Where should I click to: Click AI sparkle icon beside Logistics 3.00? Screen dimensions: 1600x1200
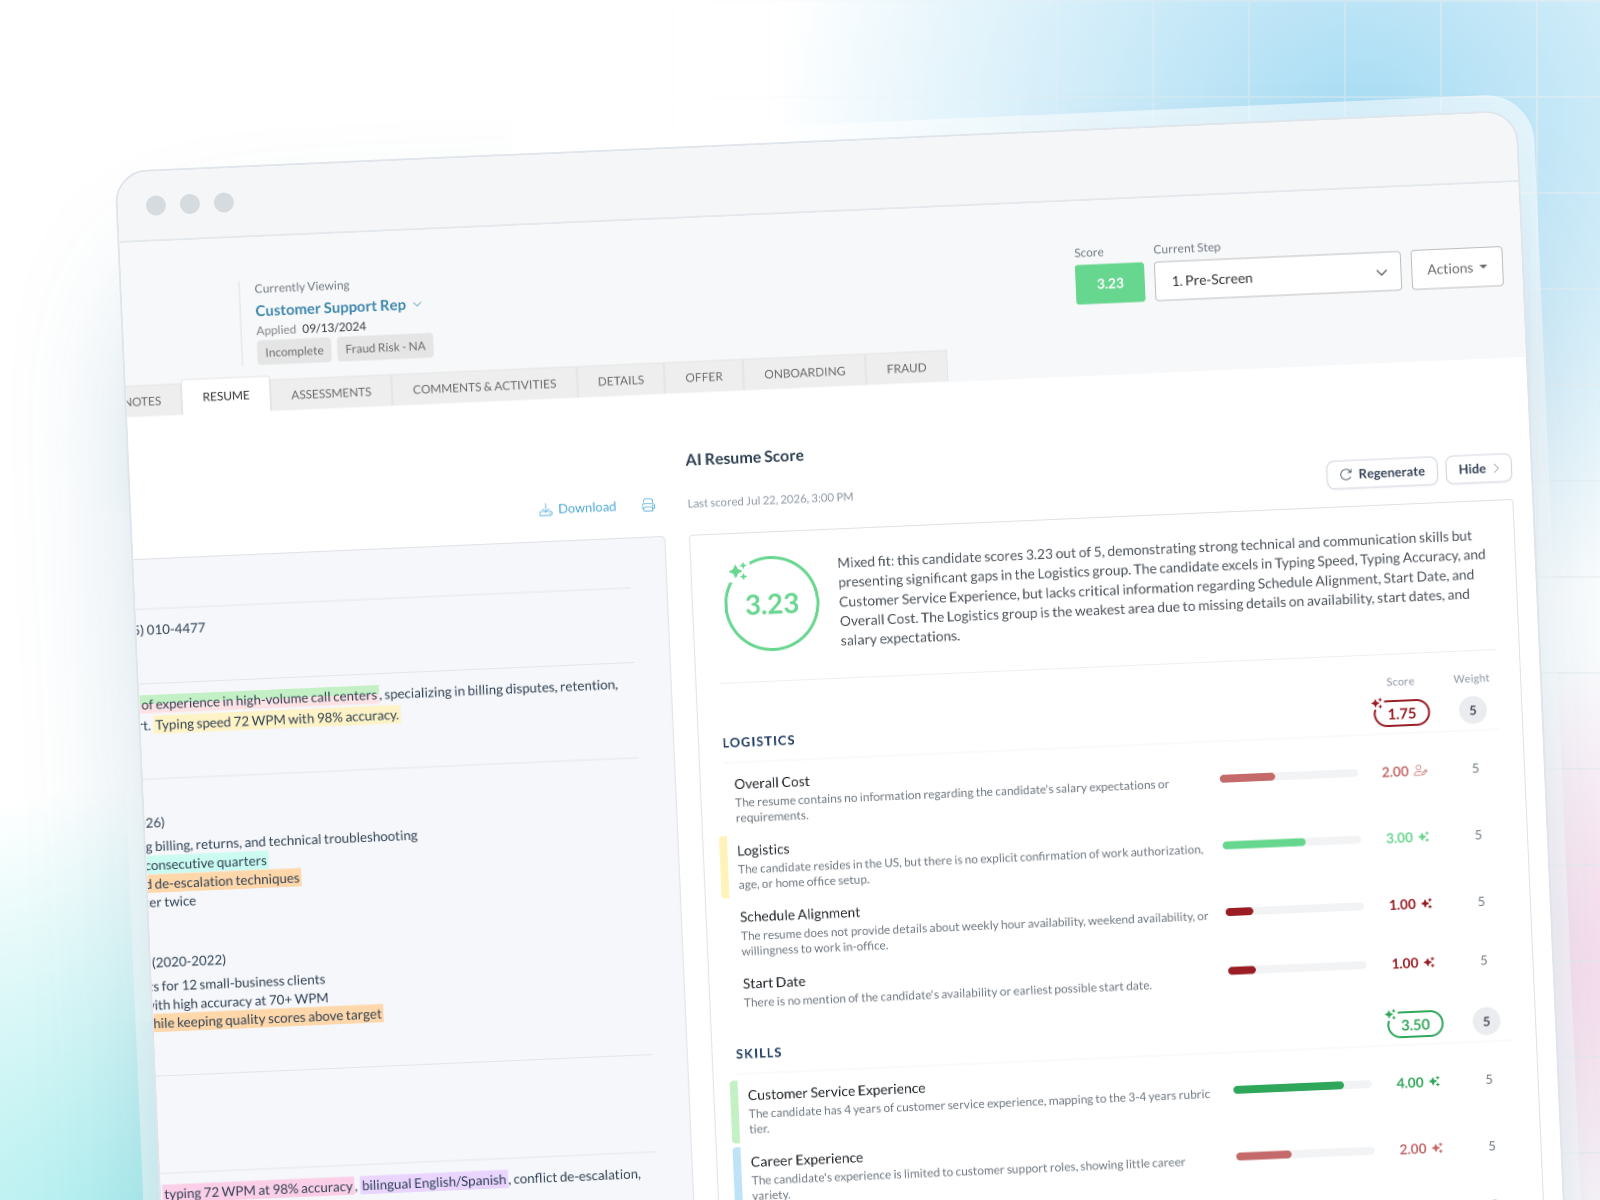[1423, 837]
